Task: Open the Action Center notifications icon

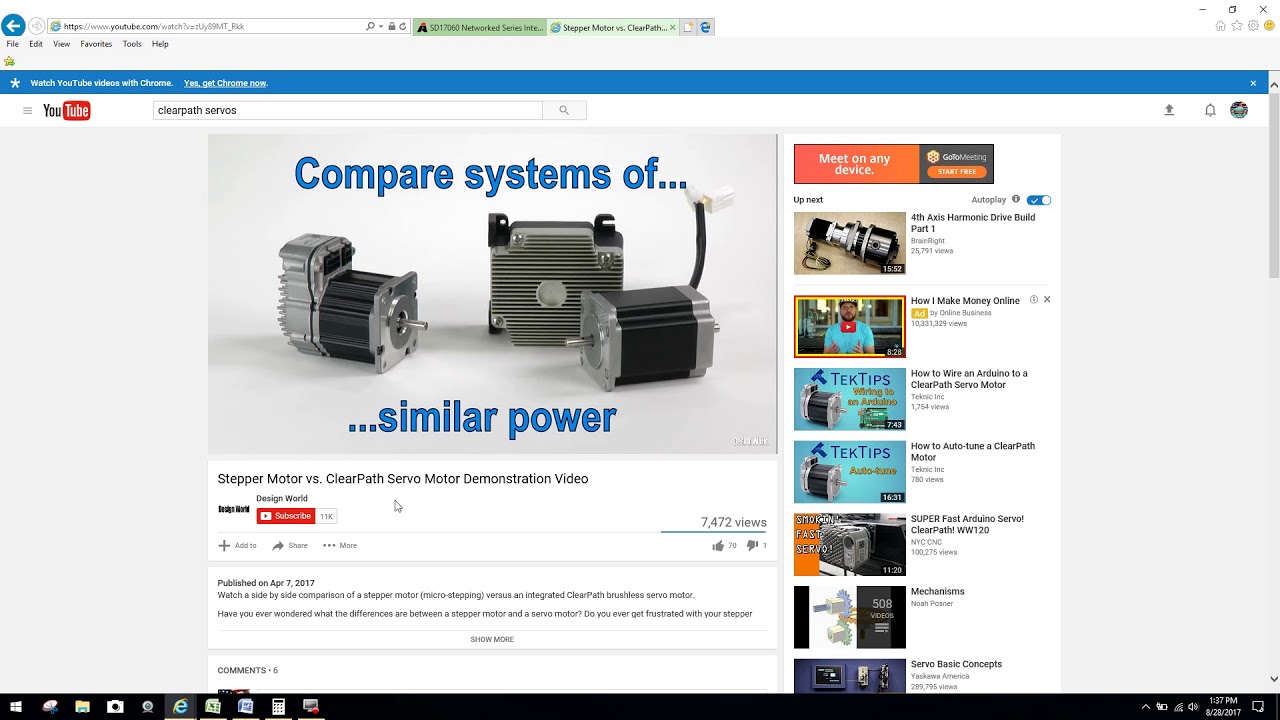Action: (1260, 707)
